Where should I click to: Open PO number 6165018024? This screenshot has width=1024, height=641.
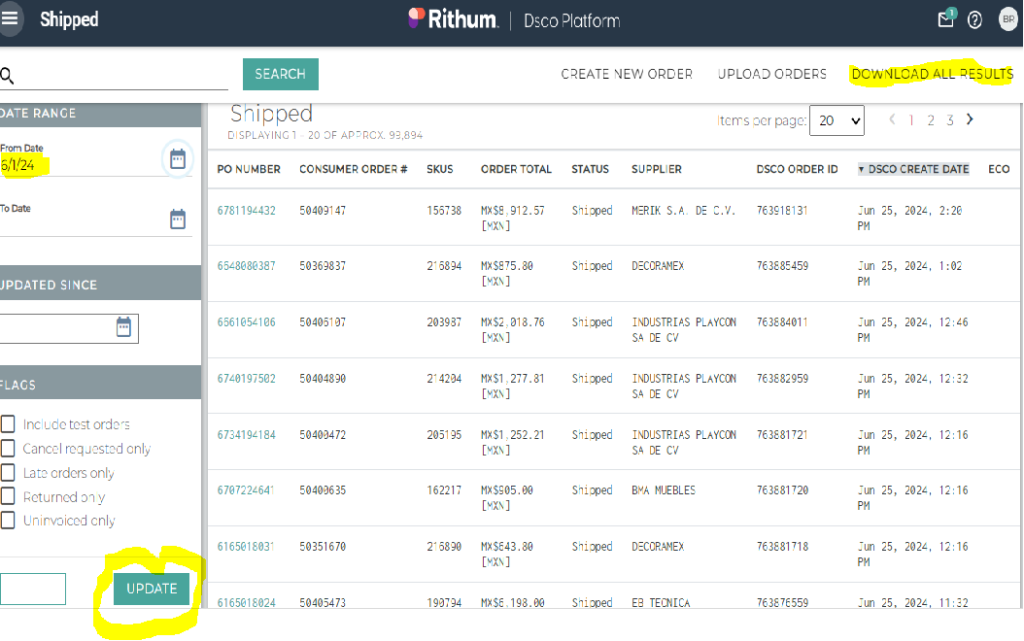(x=246, y=602)
